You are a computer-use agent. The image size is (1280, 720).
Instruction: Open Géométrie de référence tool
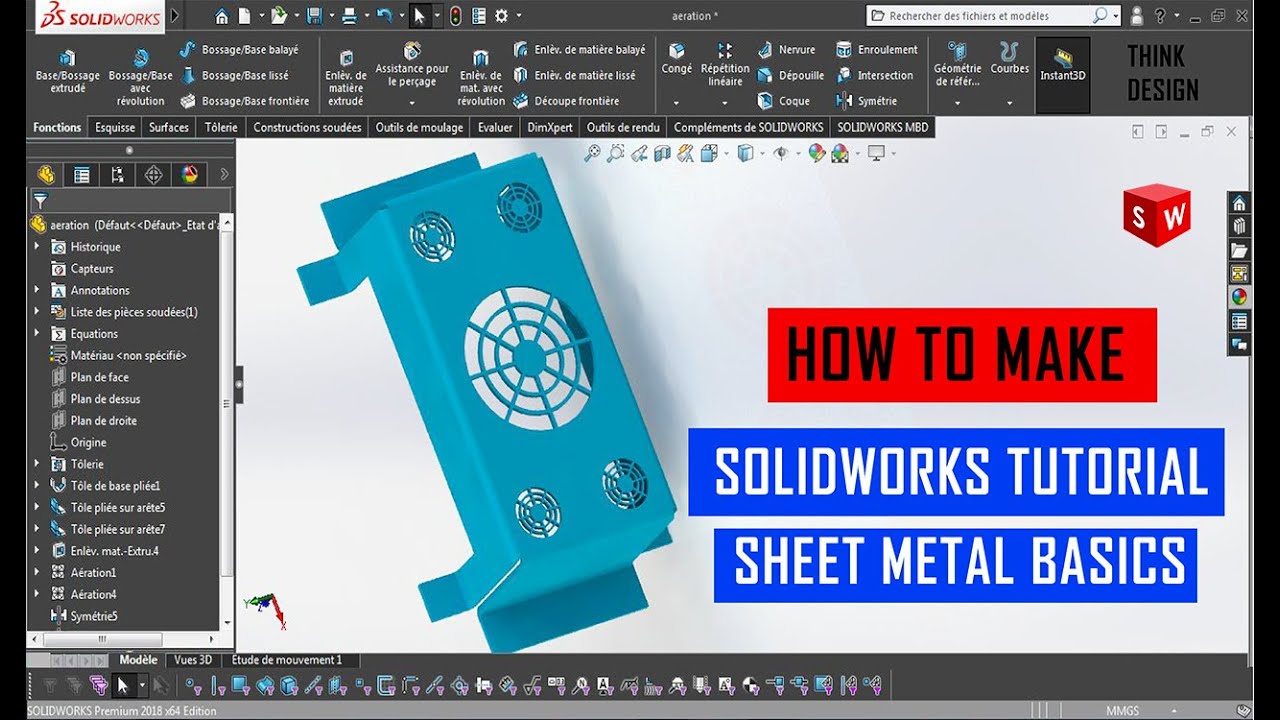(957, 65)
